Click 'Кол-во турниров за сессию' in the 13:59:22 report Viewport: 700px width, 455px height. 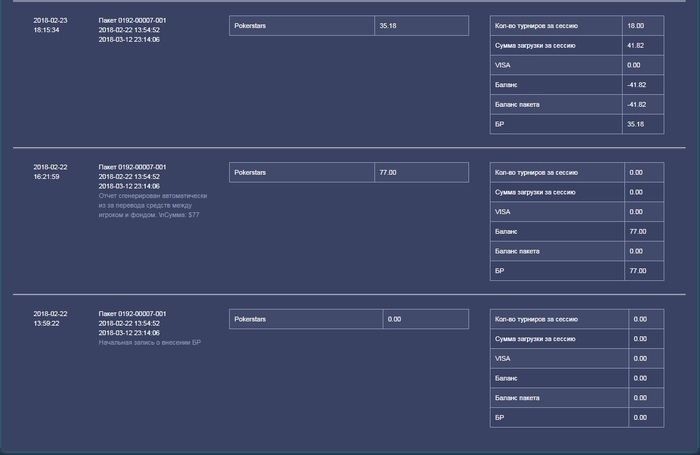coord(536,319)
